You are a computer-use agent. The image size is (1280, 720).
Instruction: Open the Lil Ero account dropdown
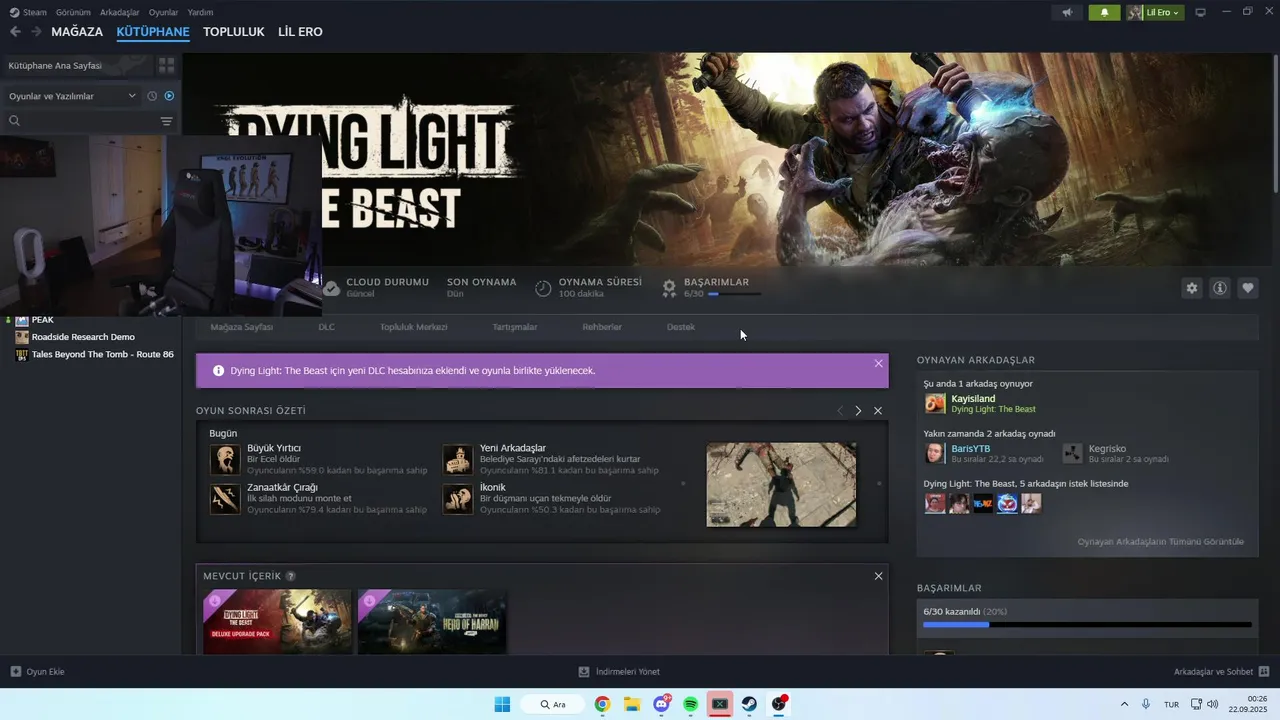coord(1155,12)
